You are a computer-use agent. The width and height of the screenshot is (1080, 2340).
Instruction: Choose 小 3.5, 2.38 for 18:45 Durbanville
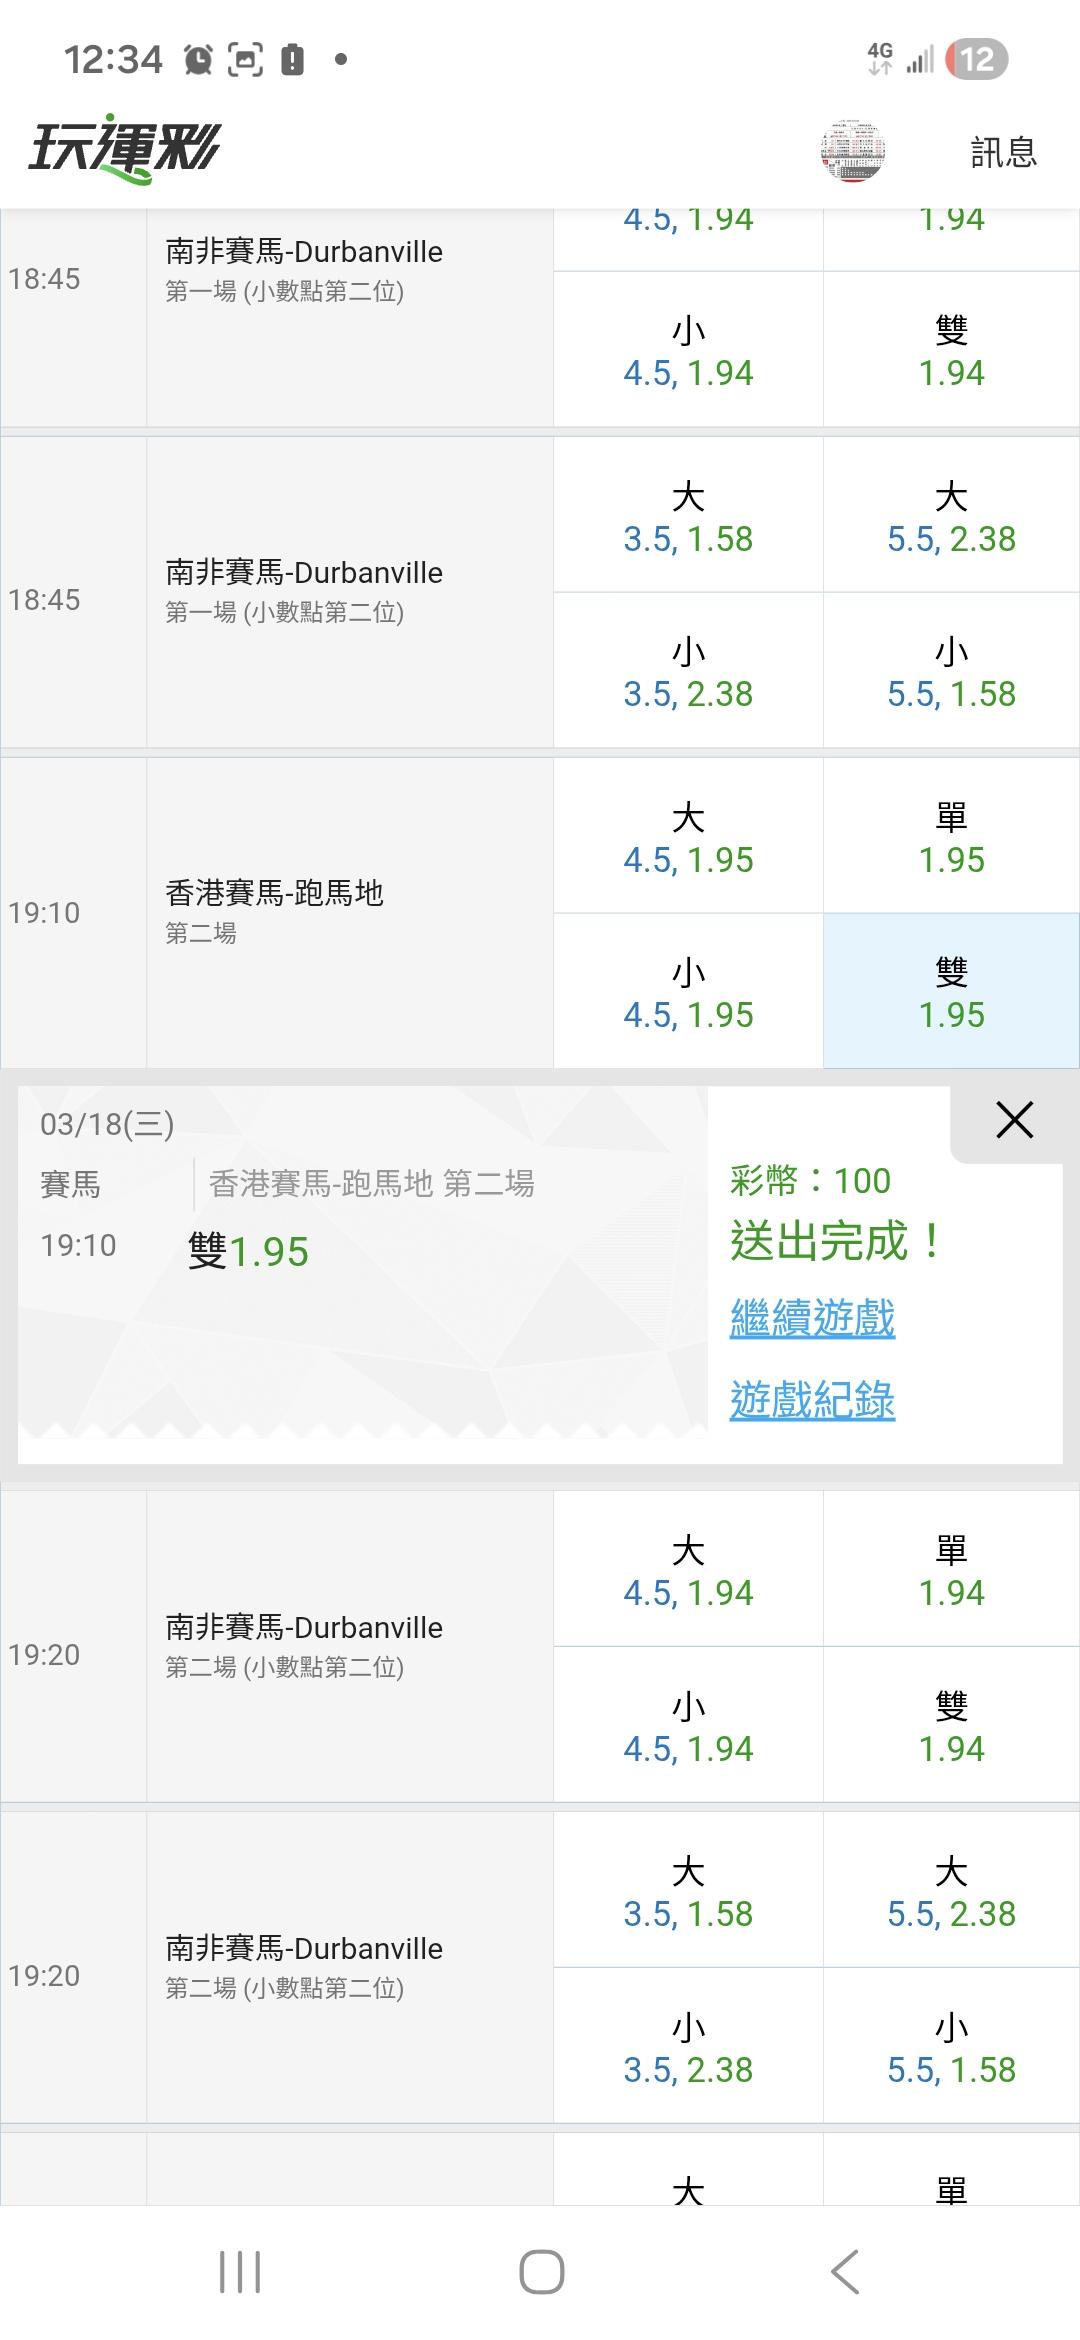point(688,671)
